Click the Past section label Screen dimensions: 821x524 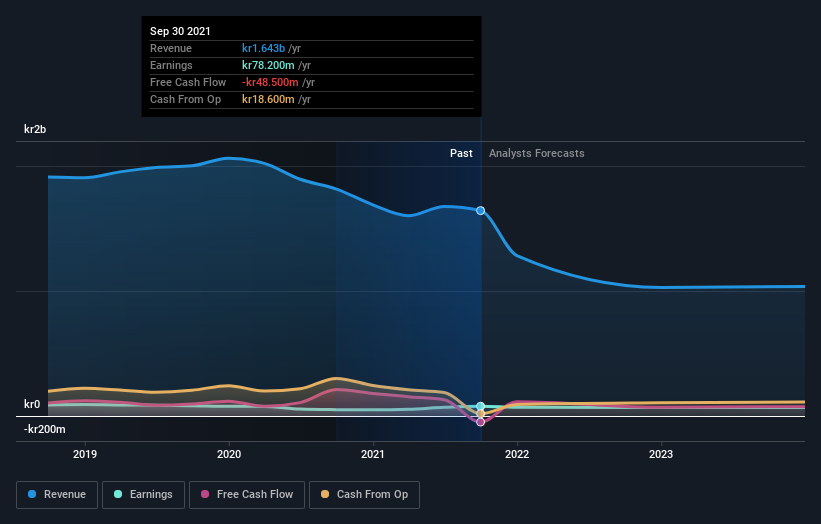pos(461,153)
